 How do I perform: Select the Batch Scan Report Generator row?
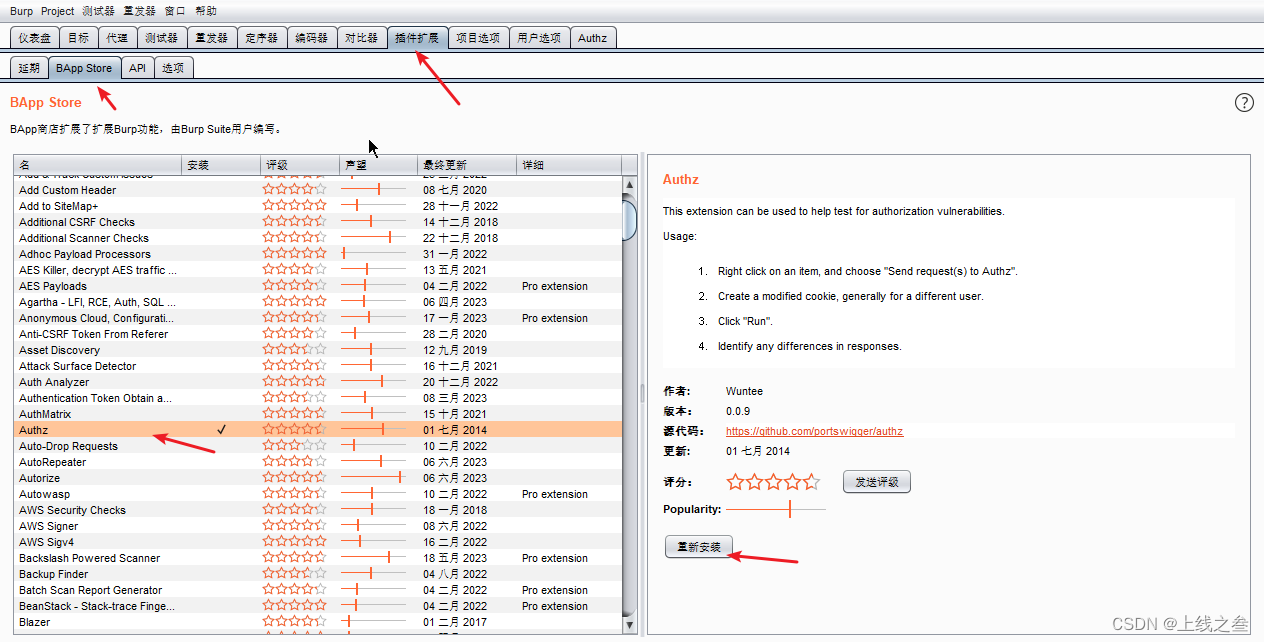point(318,590)
